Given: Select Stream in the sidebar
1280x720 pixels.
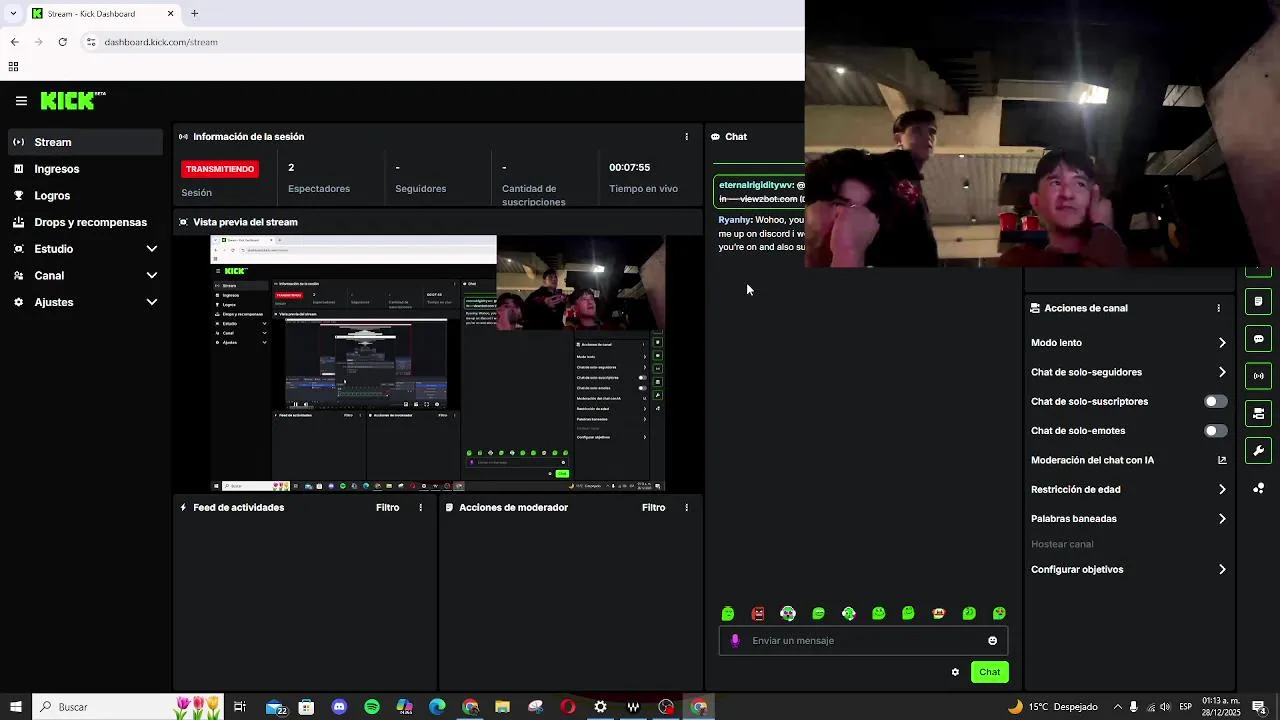Looking at the screenshot, I should coord(85,142).
